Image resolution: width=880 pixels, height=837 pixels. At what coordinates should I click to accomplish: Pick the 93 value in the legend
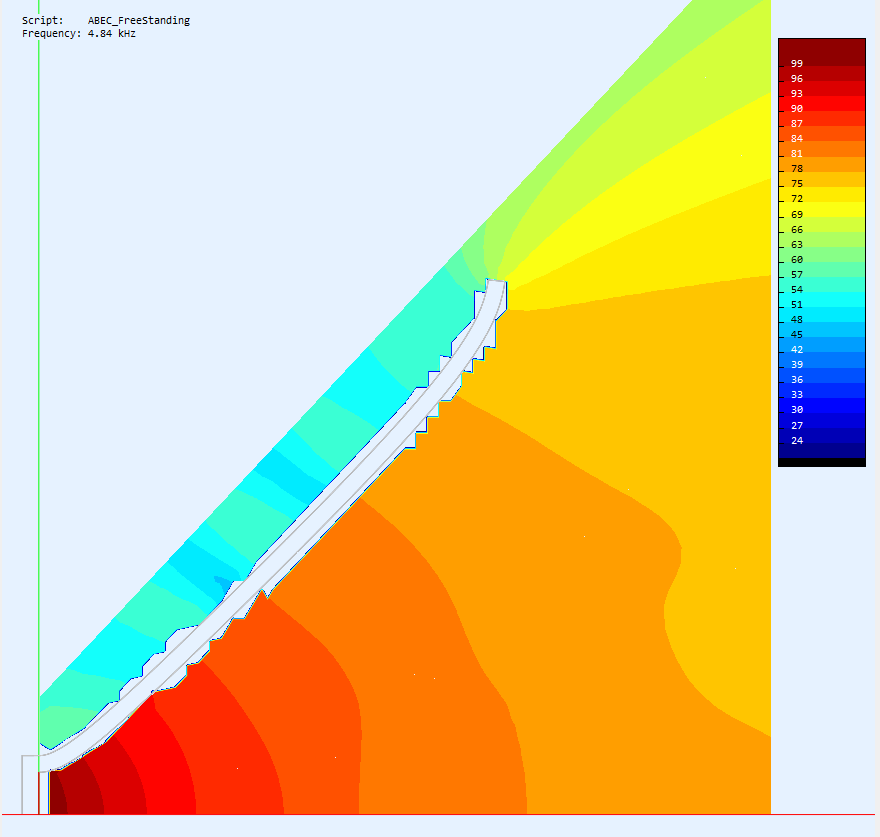(796, 94)
